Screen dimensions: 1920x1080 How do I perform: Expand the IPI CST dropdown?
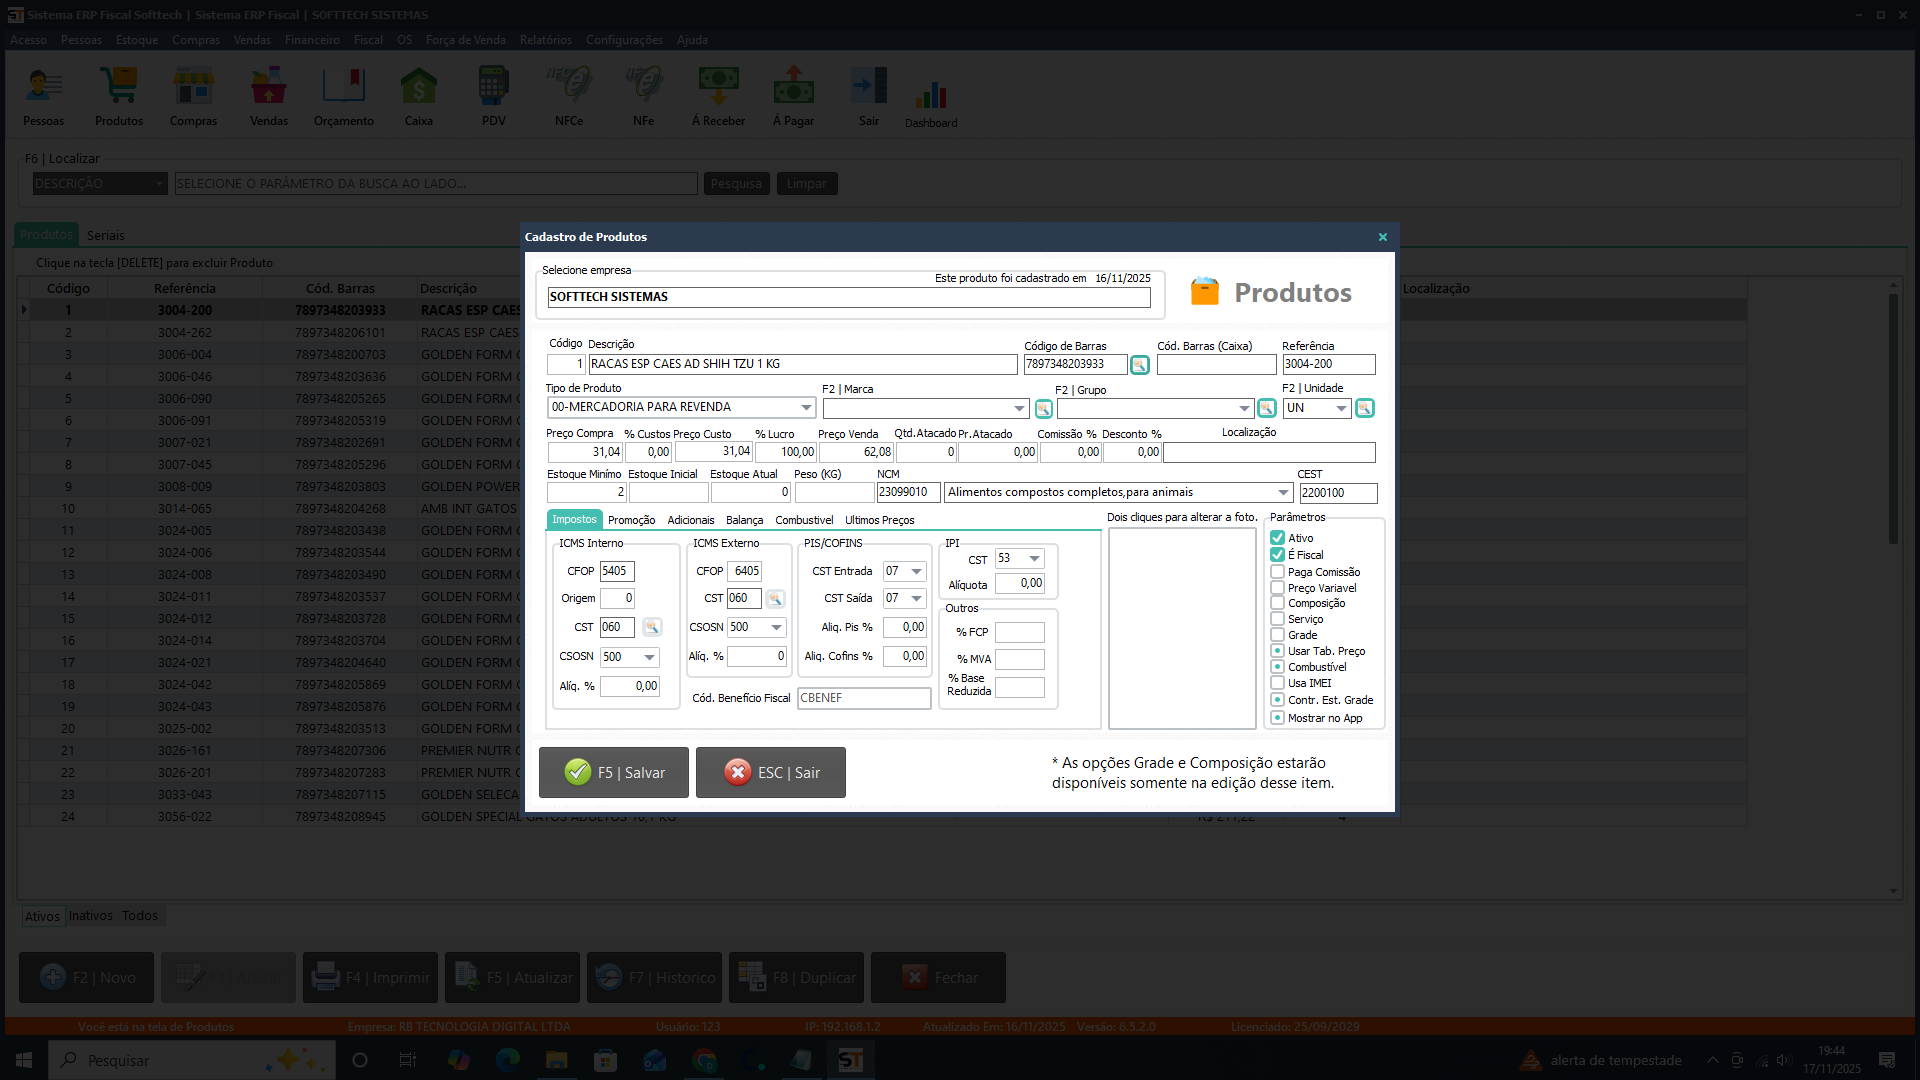point(1034,559)
